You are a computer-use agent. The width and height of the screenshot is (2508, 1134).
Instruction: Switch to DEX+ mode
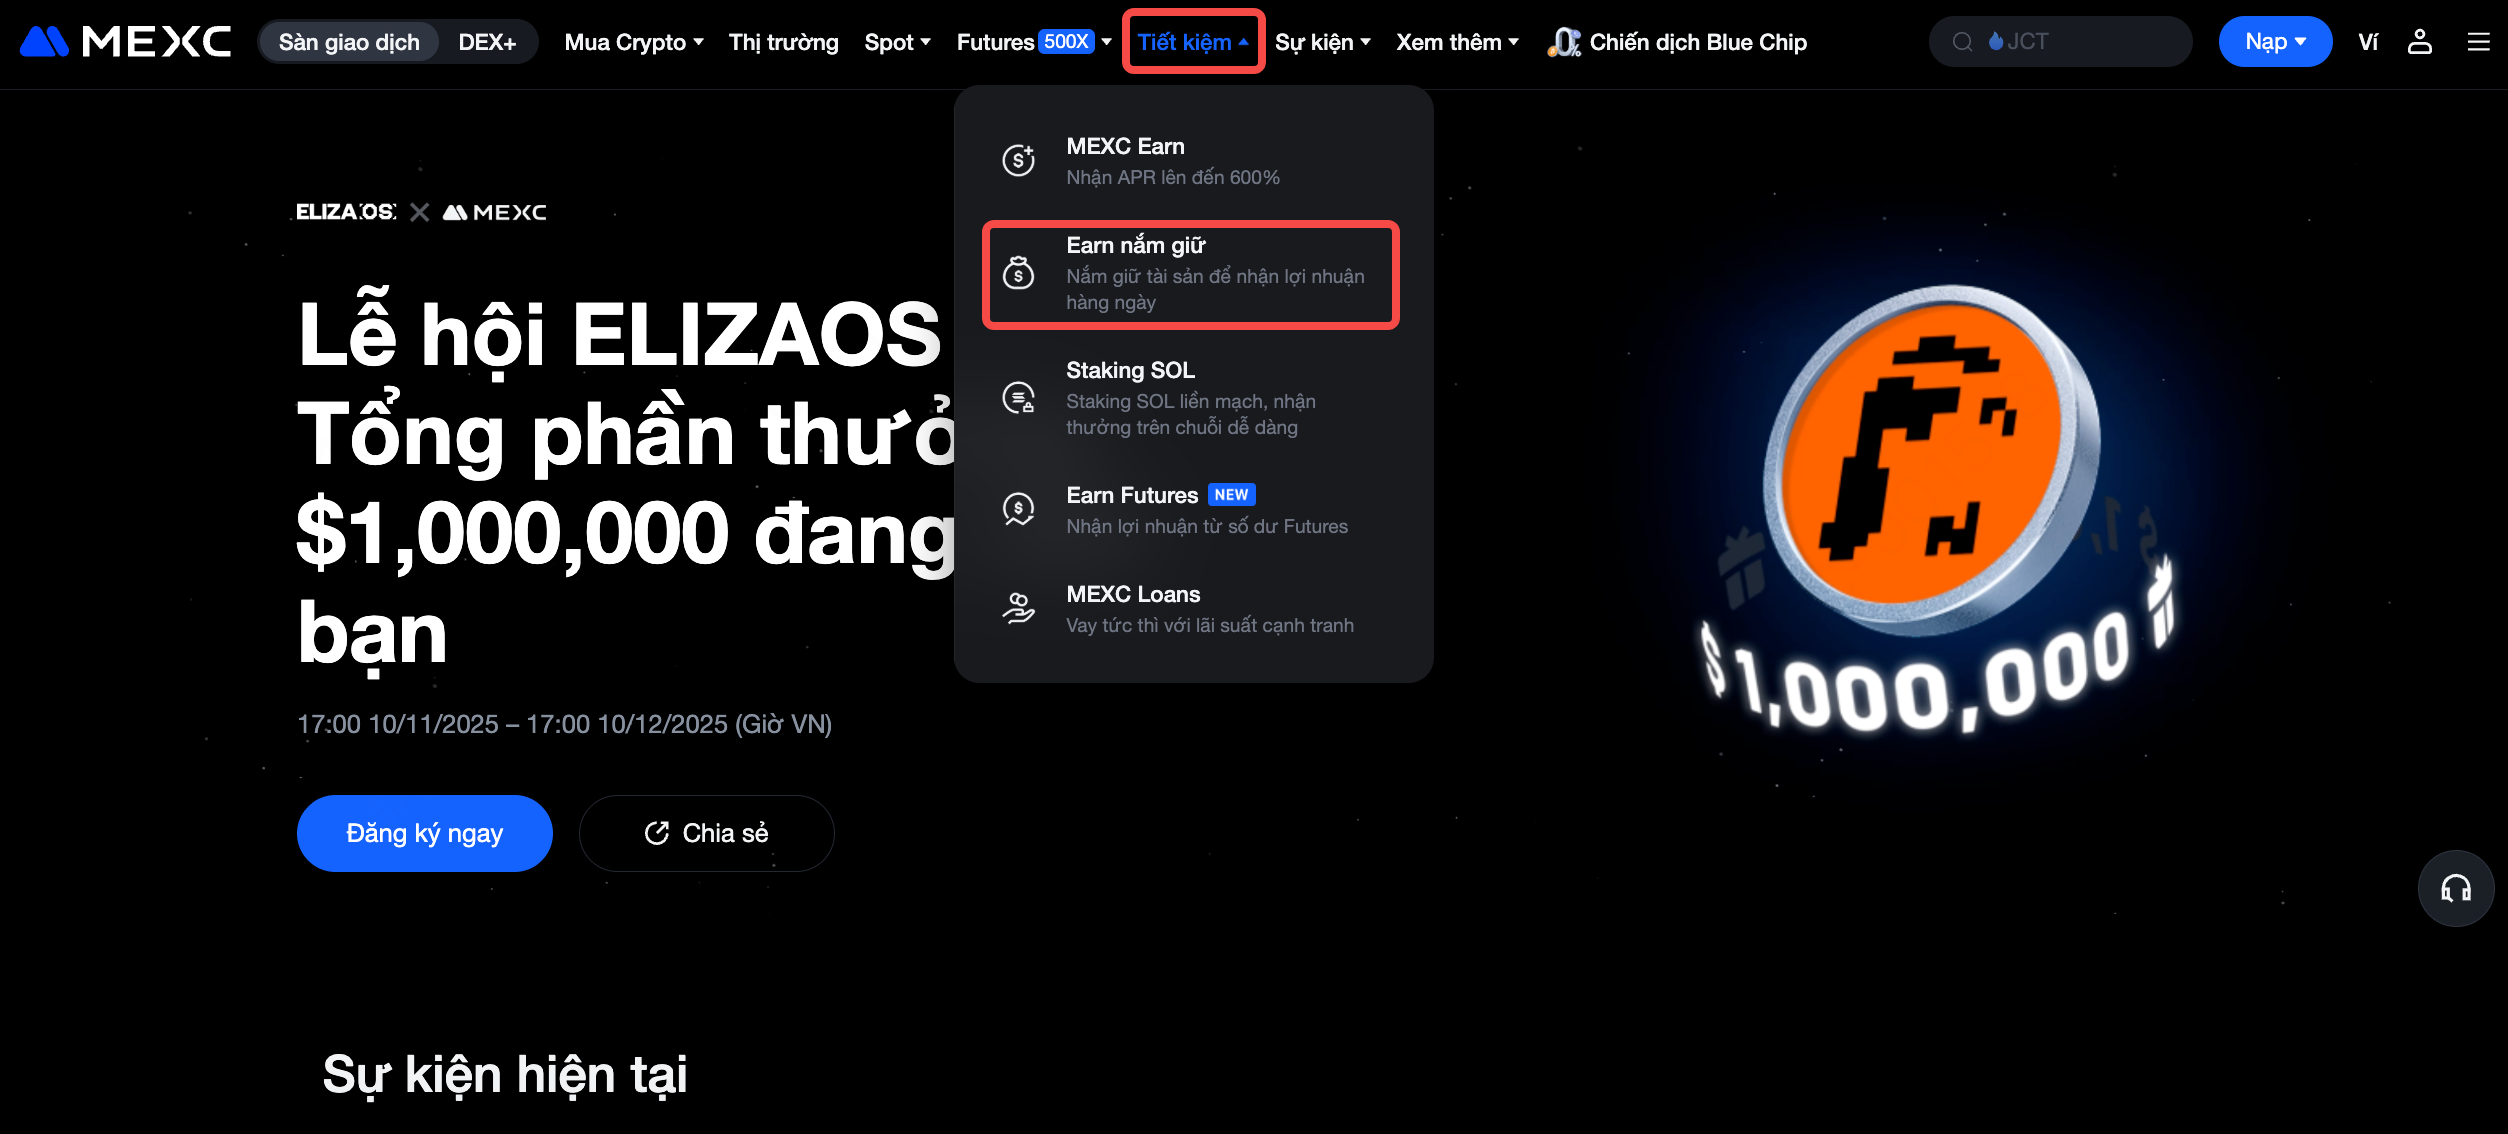(487, 42)
